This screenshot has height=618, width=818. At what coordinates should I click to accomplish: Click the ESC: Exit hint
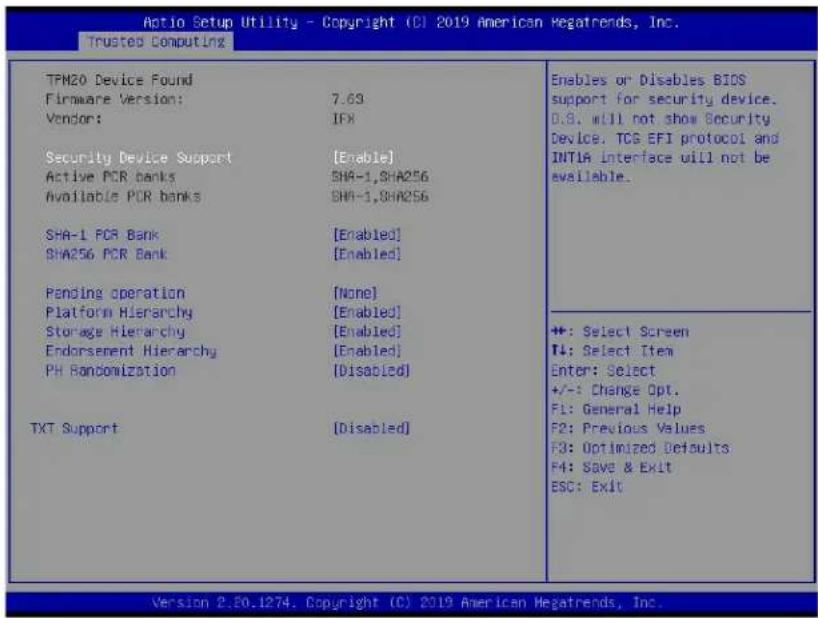pos(587,486)
